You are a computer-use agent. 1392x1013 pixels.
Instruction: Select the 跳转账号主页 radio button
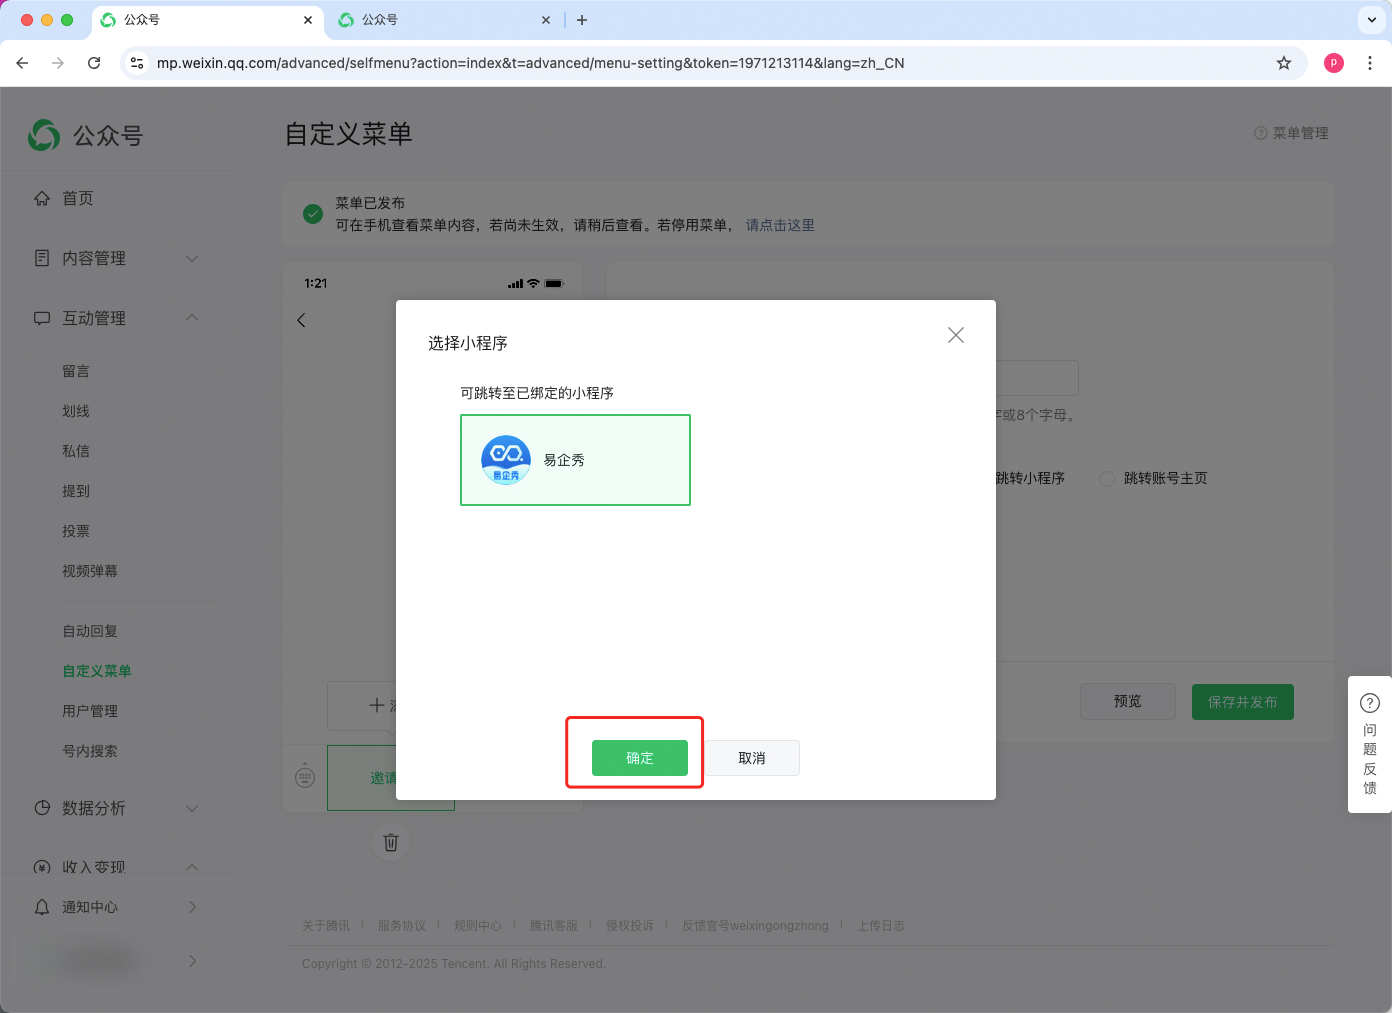pyautogui.click(x=1107, y=479)
